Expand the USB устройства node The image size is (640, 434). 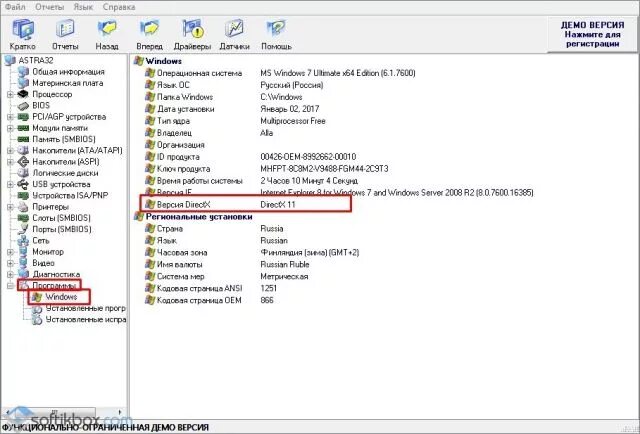point(10,185)
